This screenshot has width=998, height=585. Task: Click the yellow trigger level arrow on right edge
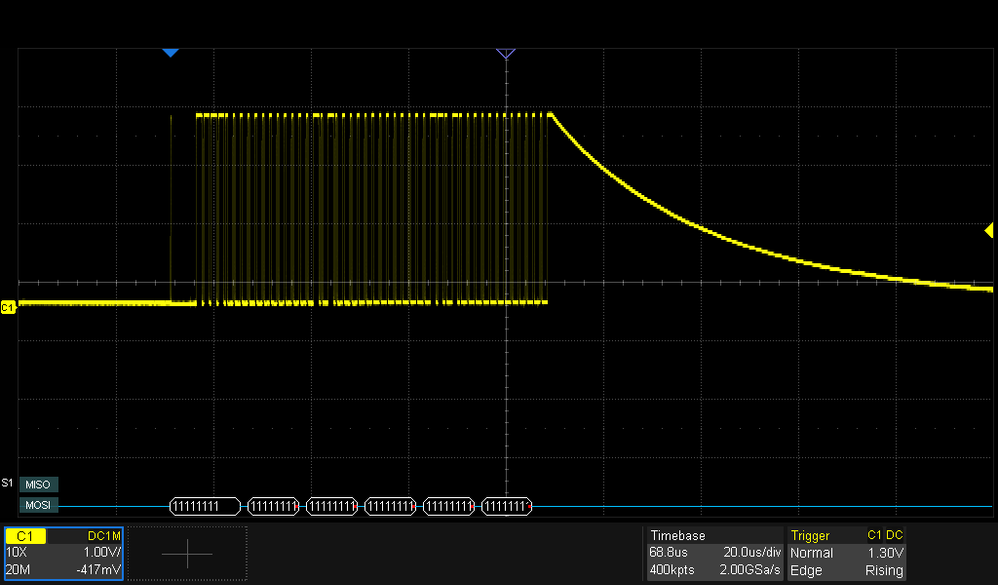pos(989,230)
